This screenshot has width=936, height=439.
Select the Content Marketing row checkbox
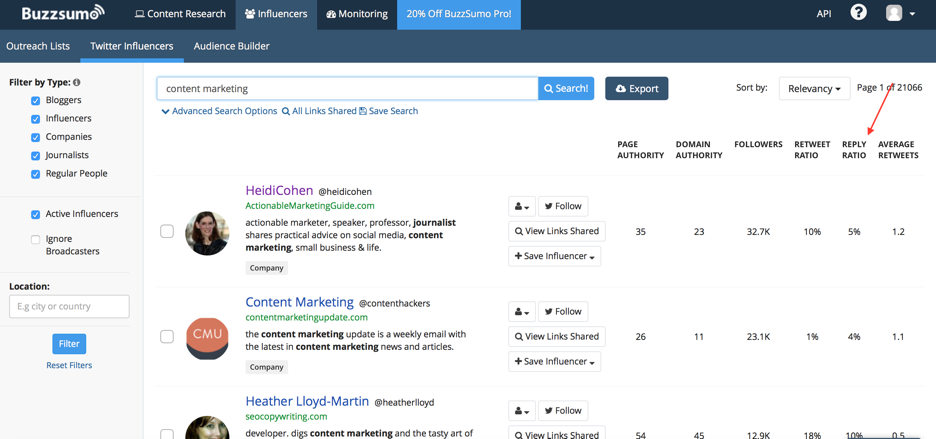click(x=167, y=337)
